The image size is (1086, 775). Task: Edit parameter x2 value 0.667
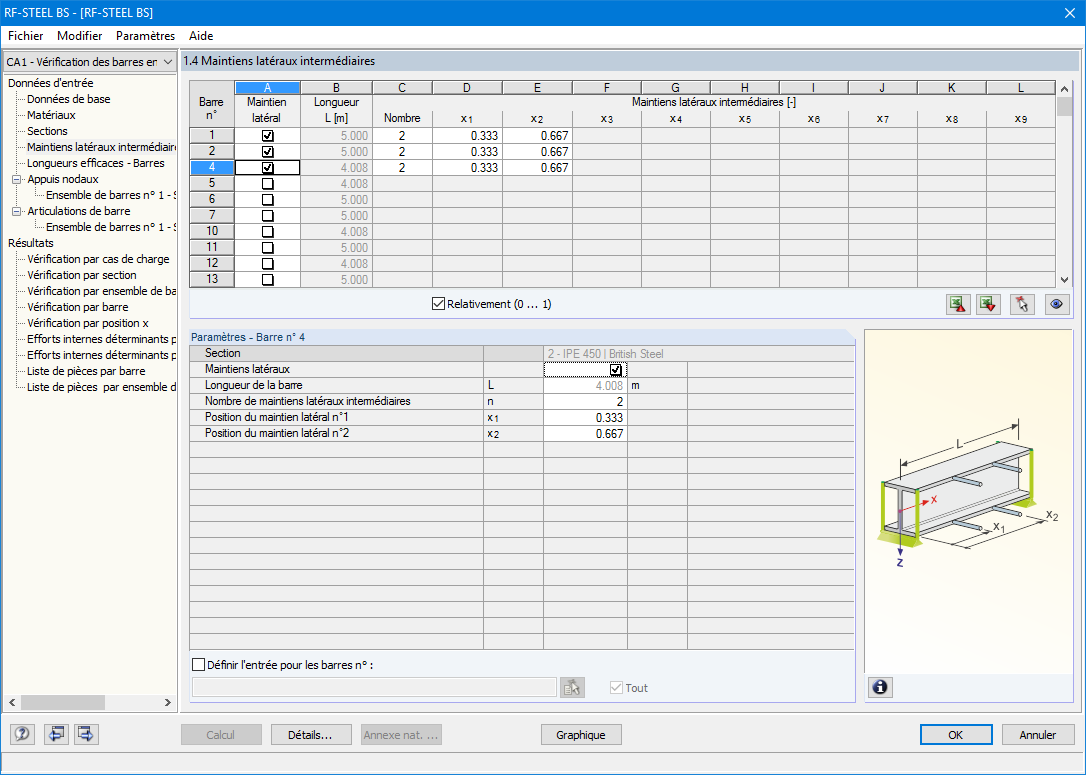pos(585,434)
